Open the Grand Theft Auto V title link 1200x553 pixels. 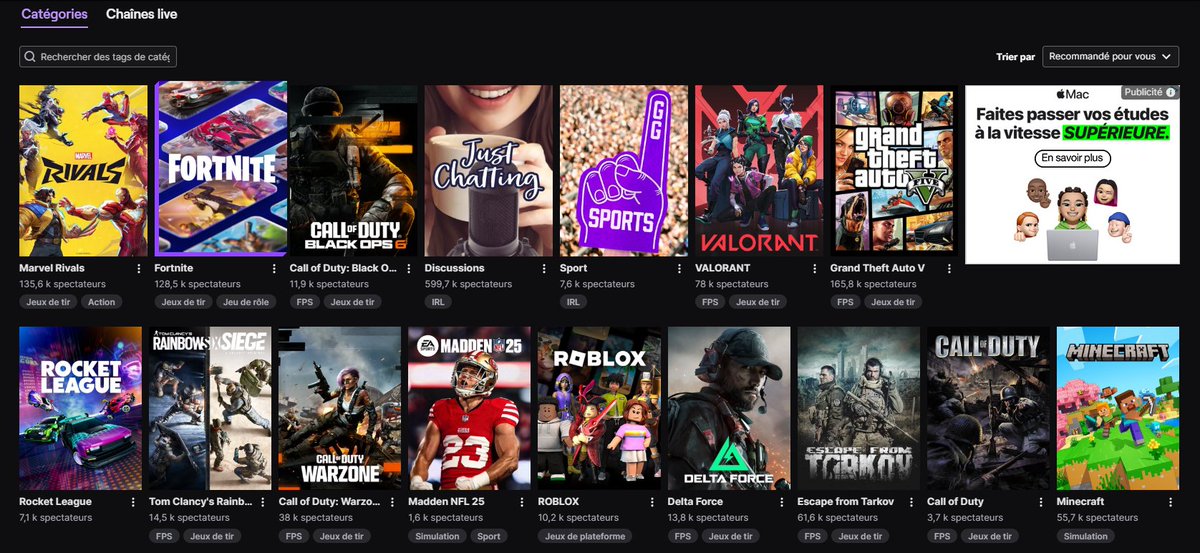(x=877, y=268)
